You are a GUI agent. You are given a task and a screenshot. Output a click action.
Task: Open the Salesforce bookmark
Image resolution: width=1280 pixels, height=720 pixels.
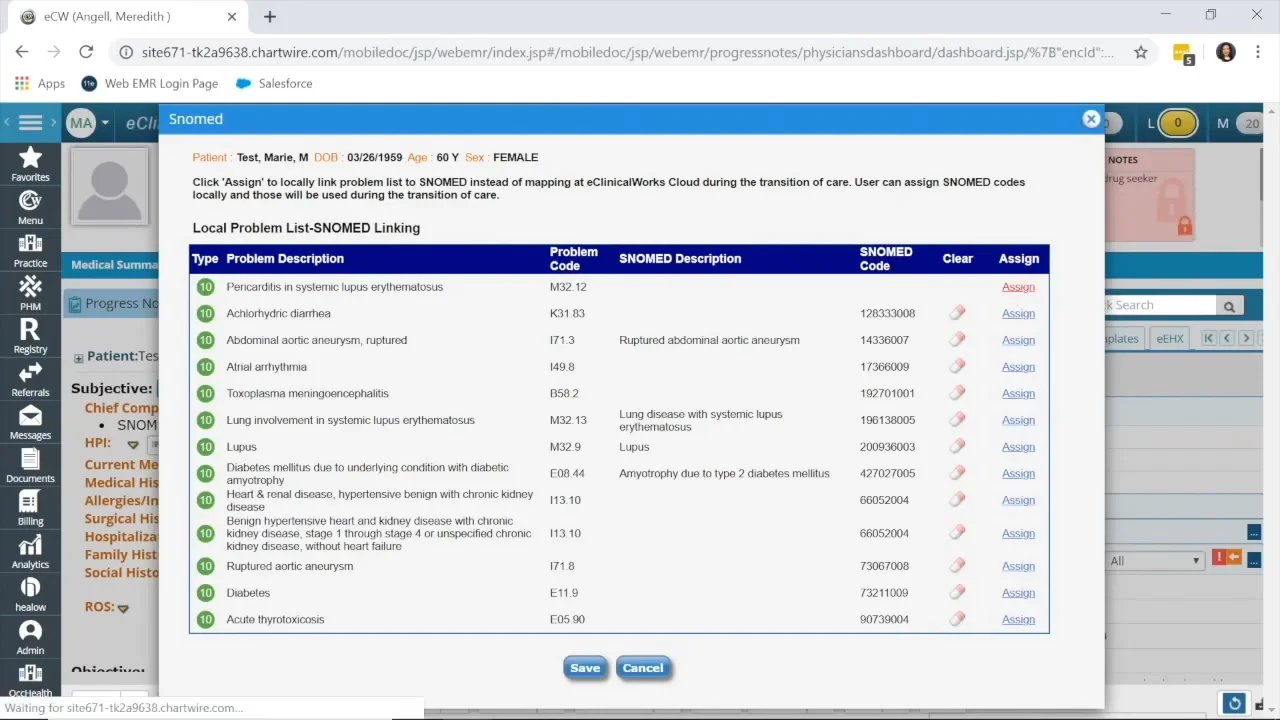(x=274, y=84)
